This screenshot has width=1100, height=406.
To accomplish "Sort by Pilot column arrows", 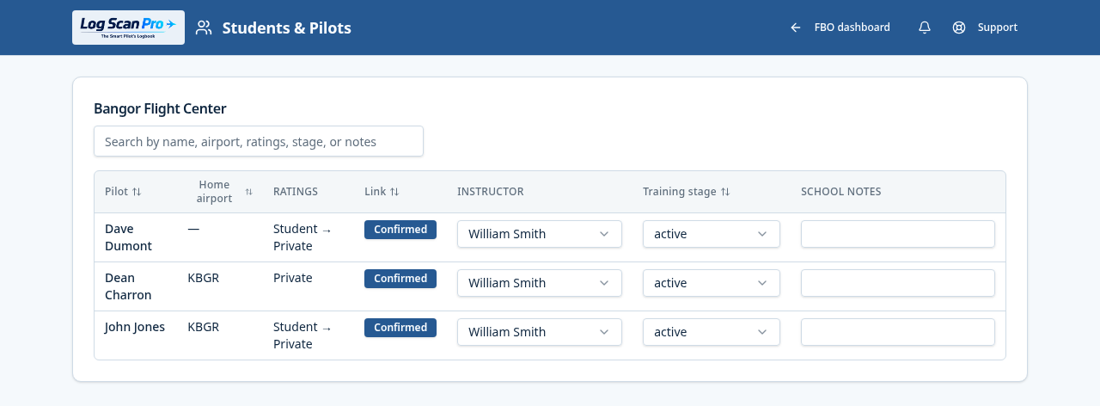I will click(137, 191).
